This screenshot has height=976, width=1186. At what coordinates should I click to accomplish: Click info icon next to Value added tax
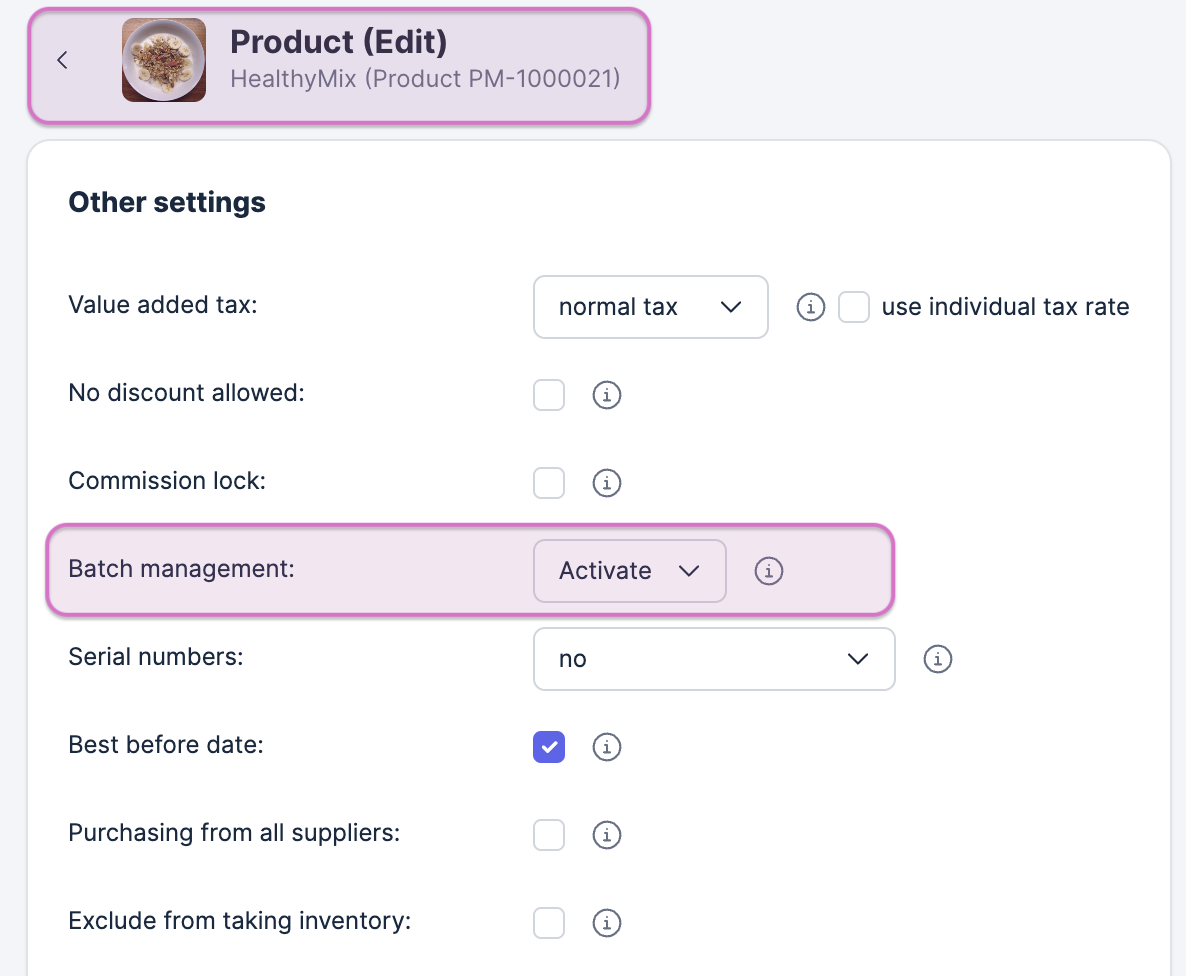pos(810,307)
